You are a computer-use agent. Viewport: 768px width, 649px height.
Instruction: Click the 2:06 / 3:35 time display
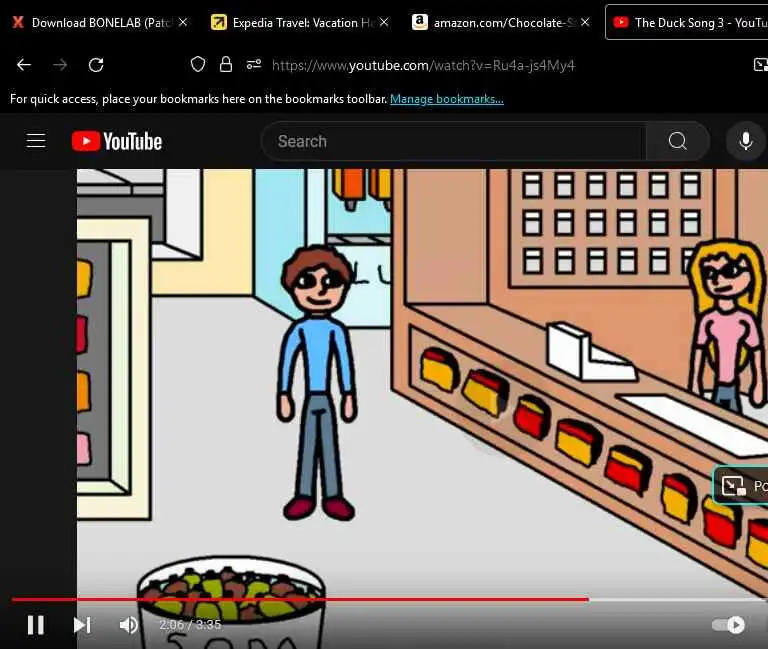tap(190, 625)
